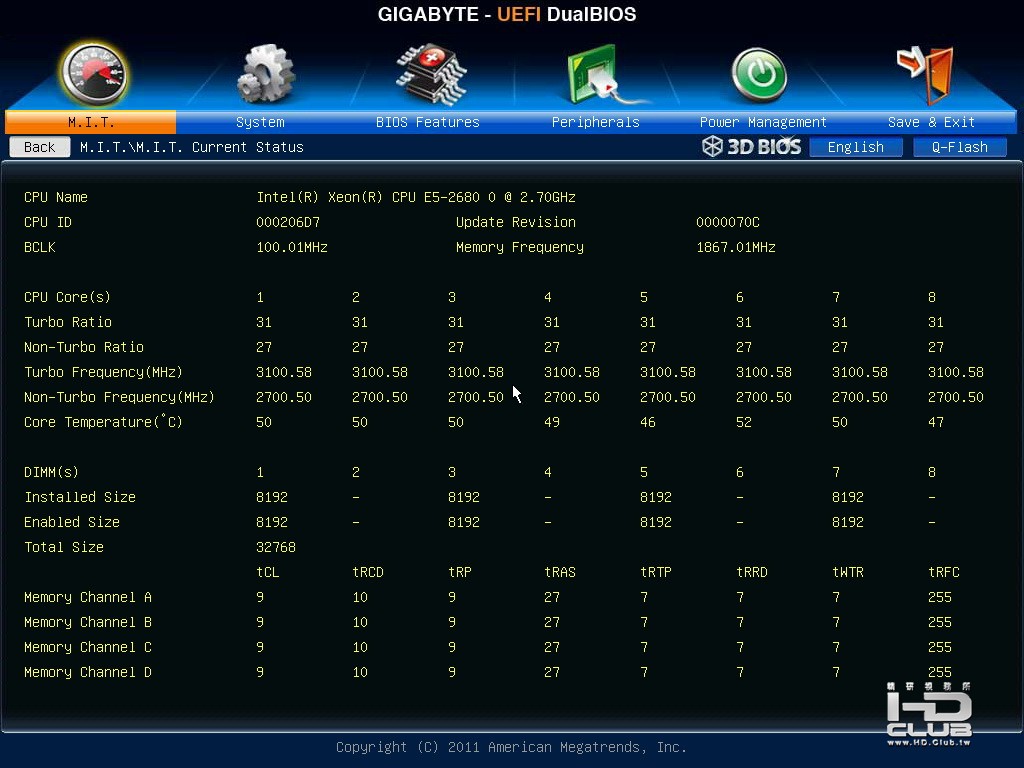The width and height of the screenshot is (1024, 768).
Task: Launch the Q-Flash utility button
Action: click(959, 147)
